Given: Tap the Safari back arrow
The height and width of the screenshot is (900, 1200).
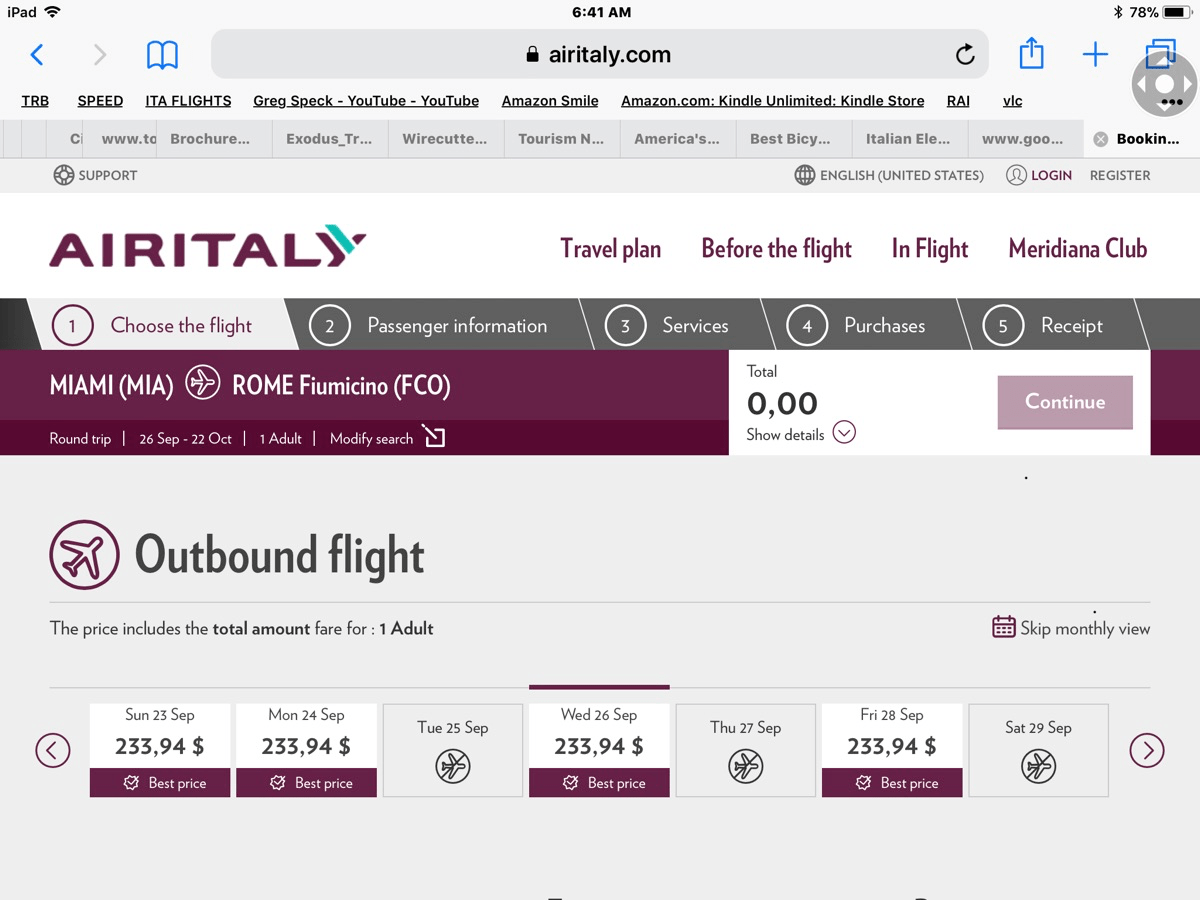Looking at the screenshot, I should click(x=37, y=54).
